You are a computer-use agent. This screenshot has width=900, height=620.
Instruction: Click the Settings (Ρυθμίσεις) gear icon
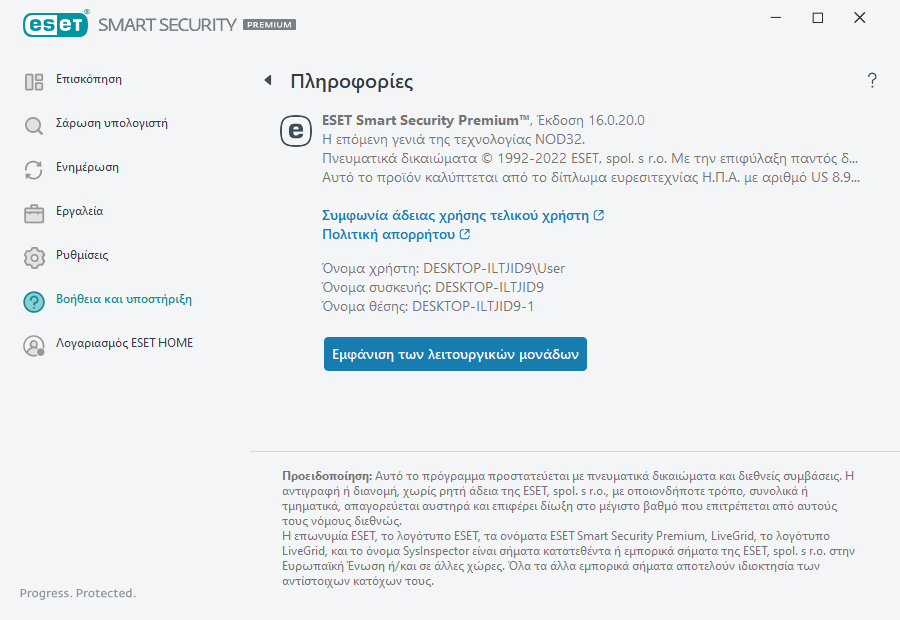(34, 258)
